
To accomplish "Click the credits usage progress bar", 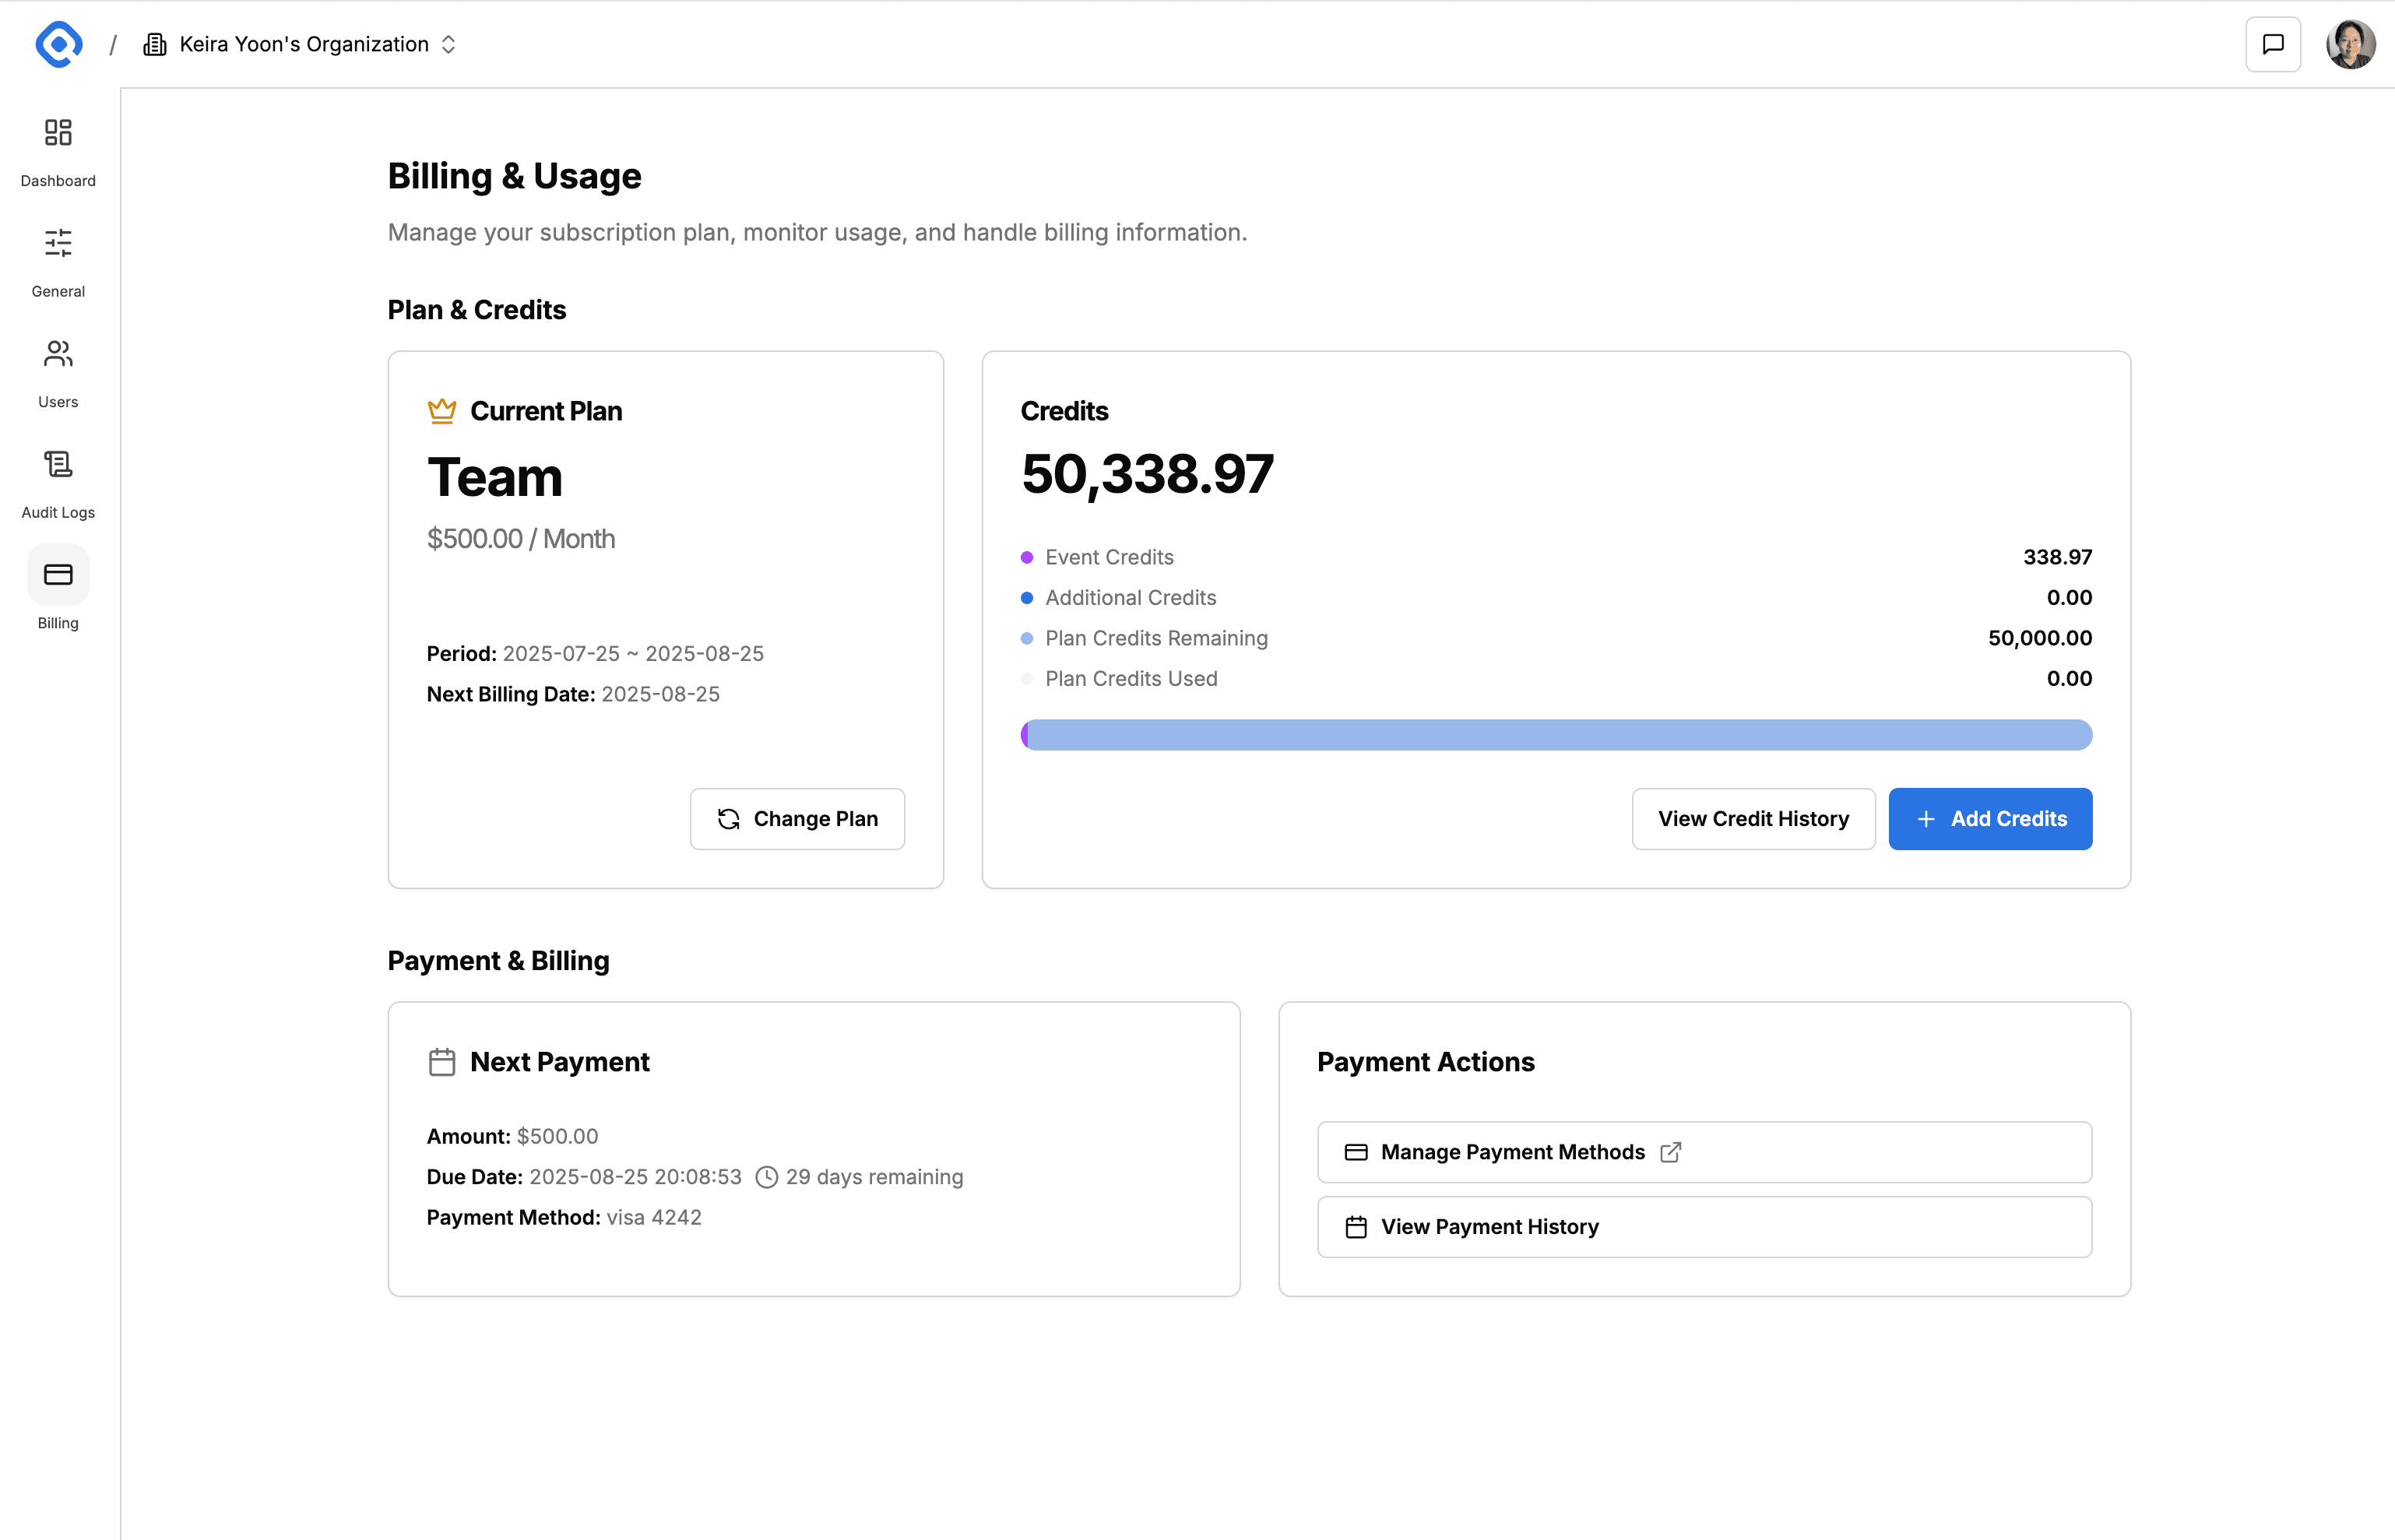I will point(1556,735).
